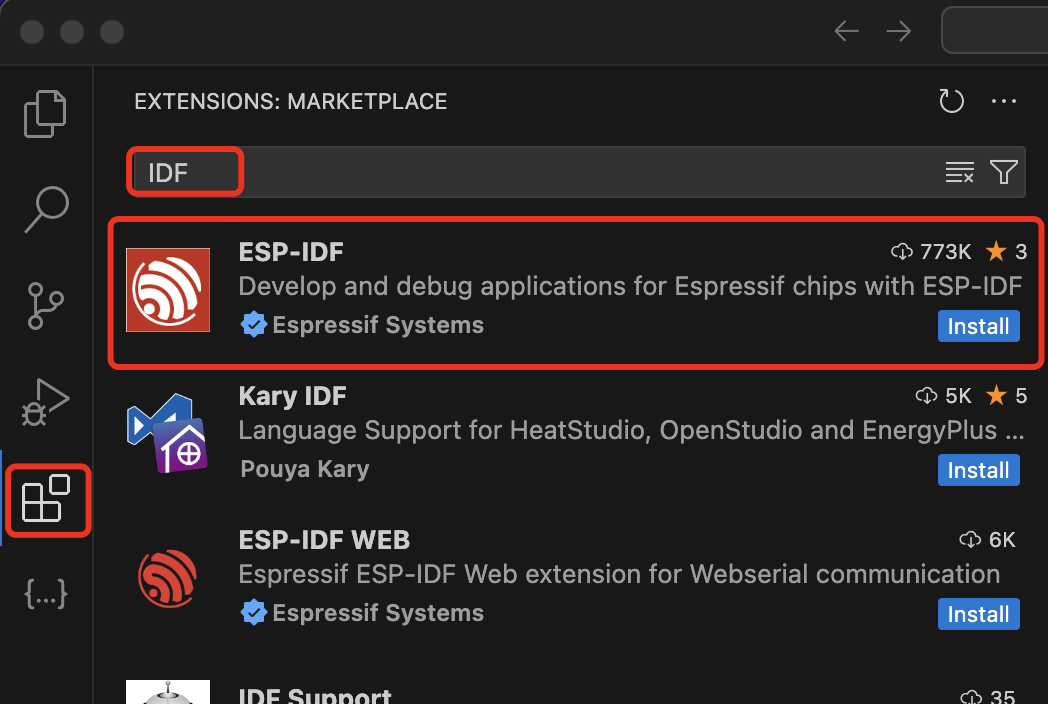Click Espressif Systems publisher under ESP-IDF WEB
The height and width of the screenshot is (704, 1048).
click(x=378, y=613)
